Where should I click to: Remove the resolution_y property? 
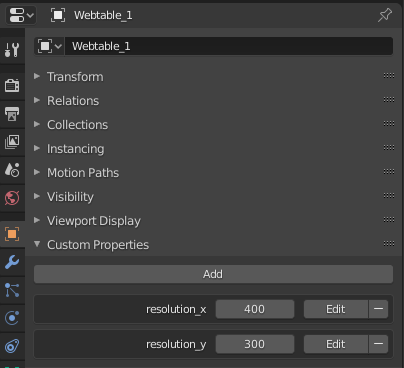(378, 344)
